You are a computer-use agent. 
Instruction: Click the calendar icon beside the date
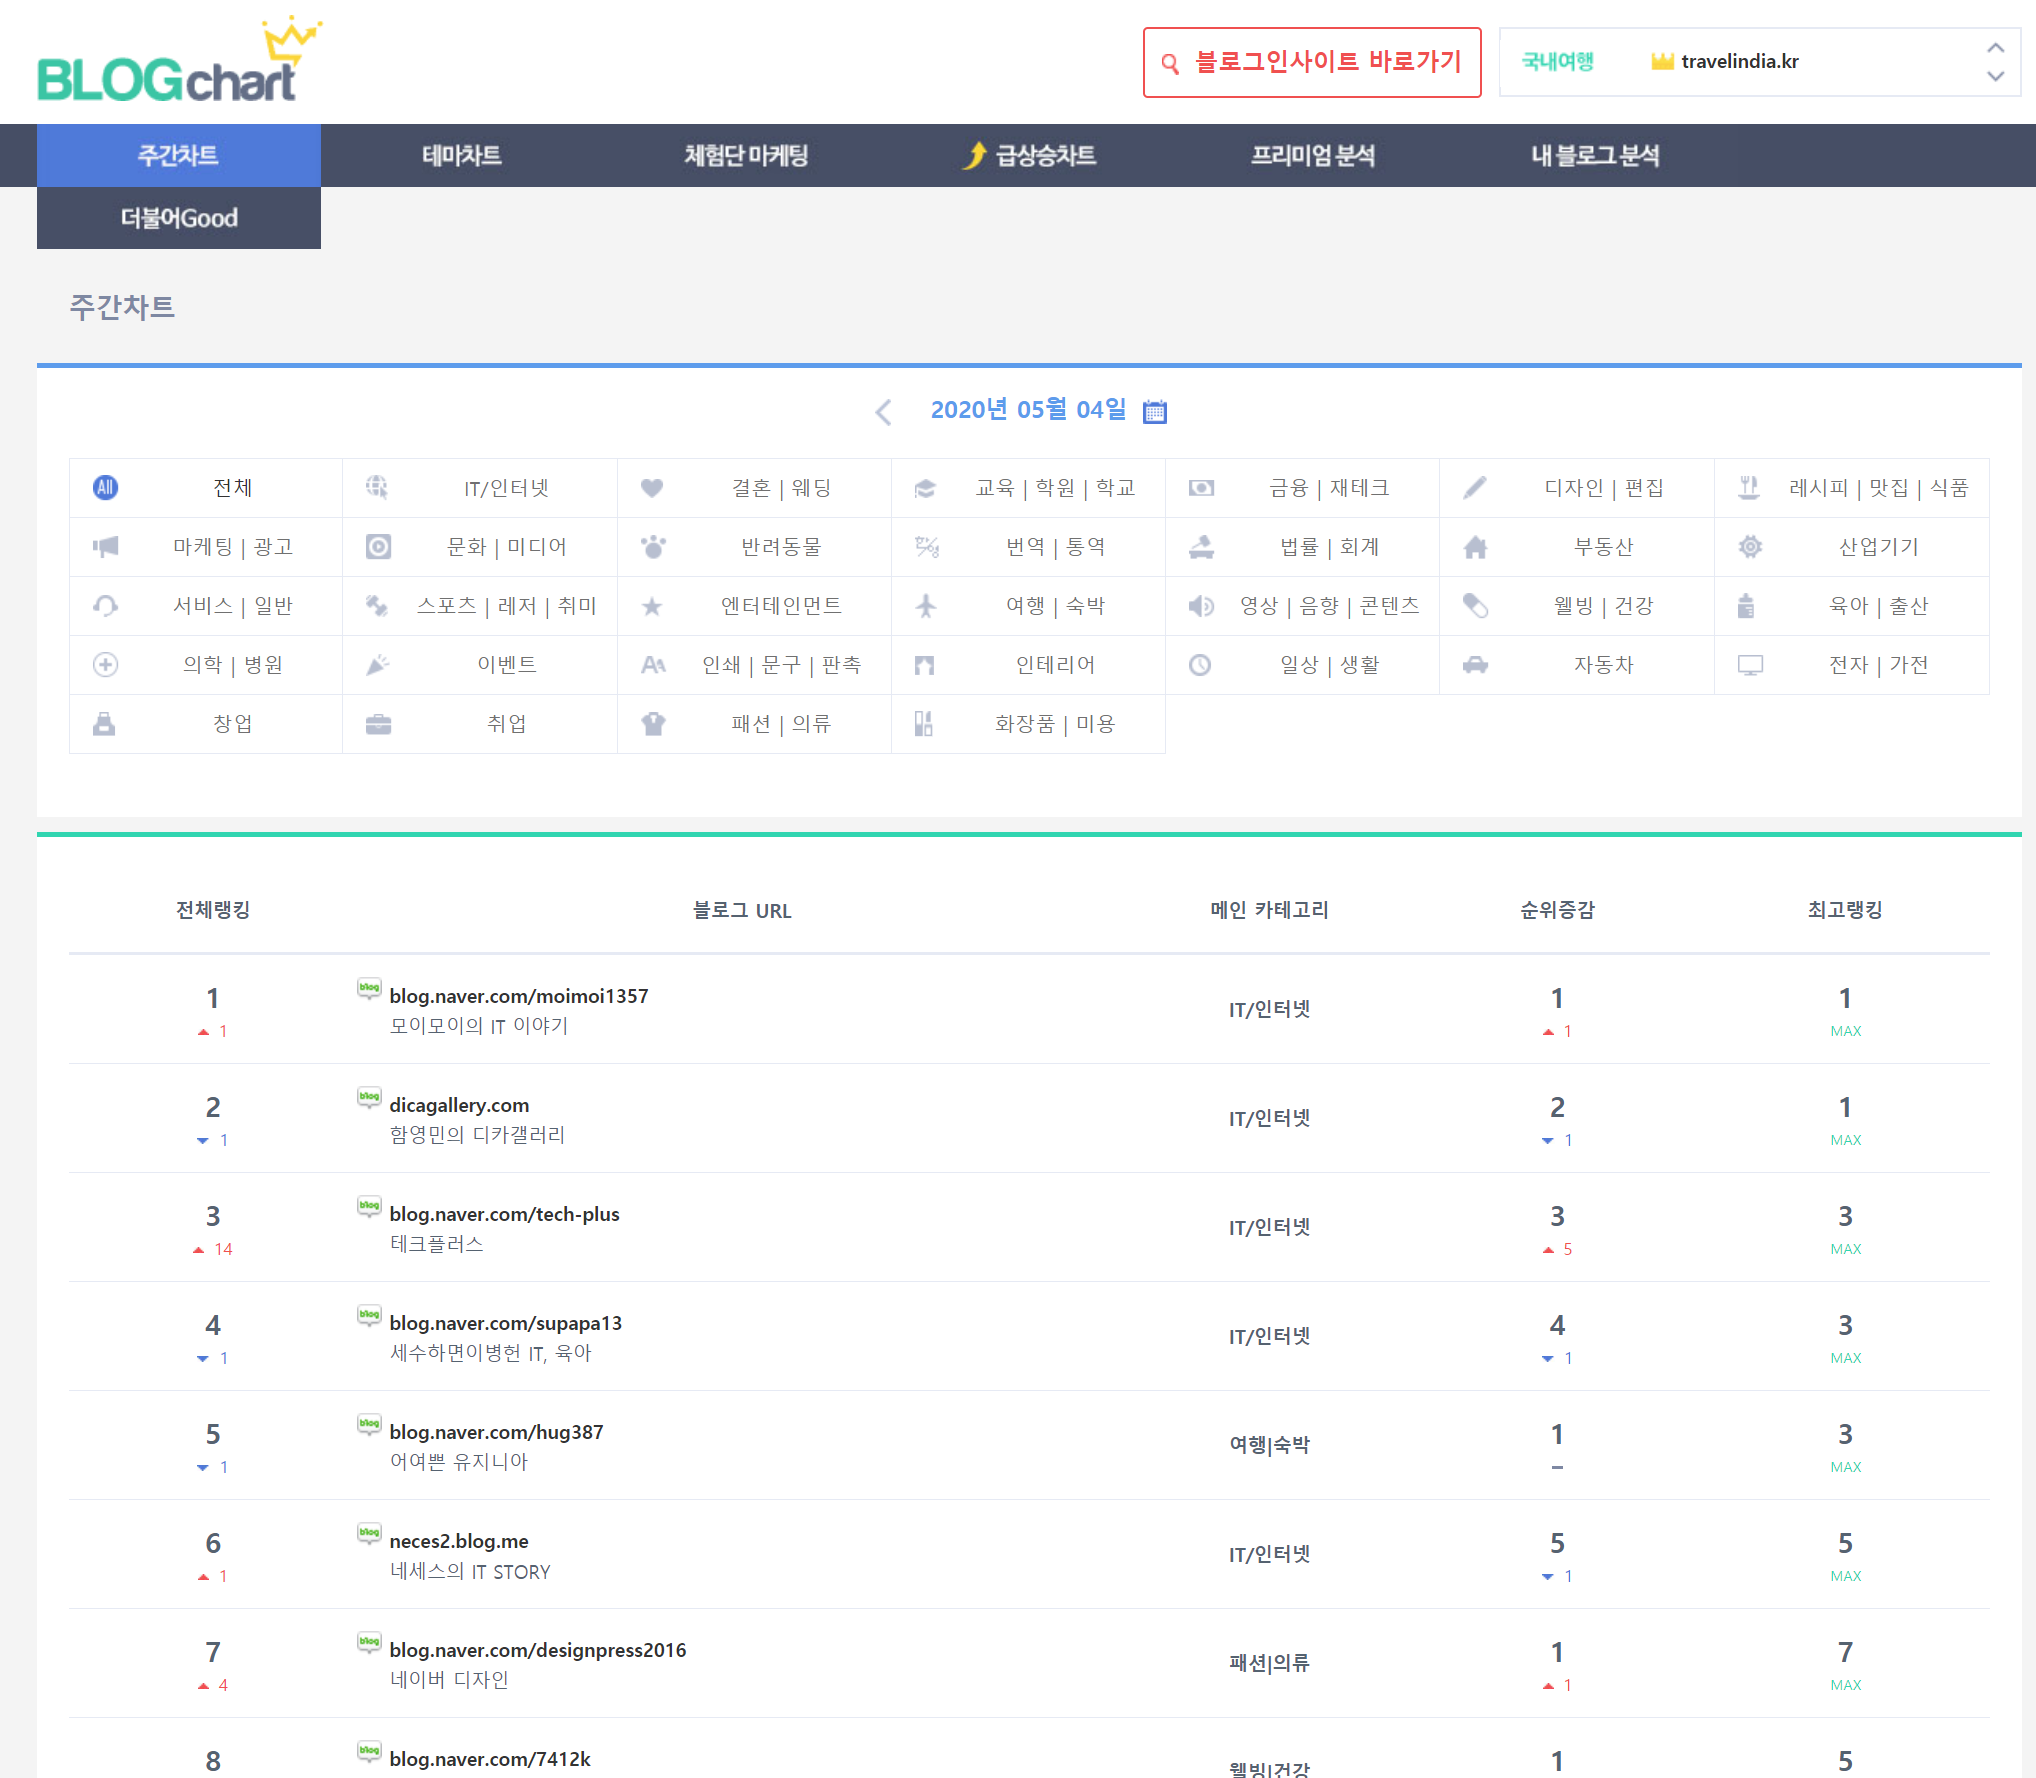pyautogui.click(x=1155, y=411)
